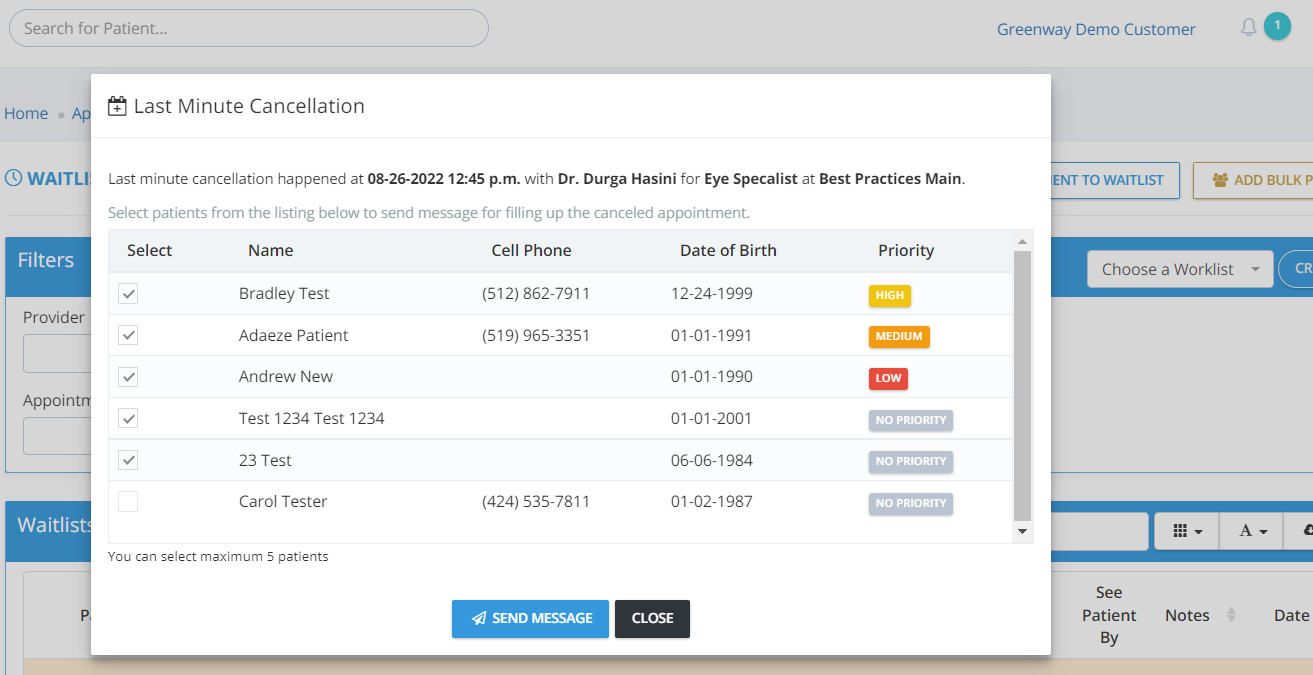Click the scroll up arrow in patient list
This screenshot has width=1313, height=675.
pyautogui.click(x=1022, y=241)
